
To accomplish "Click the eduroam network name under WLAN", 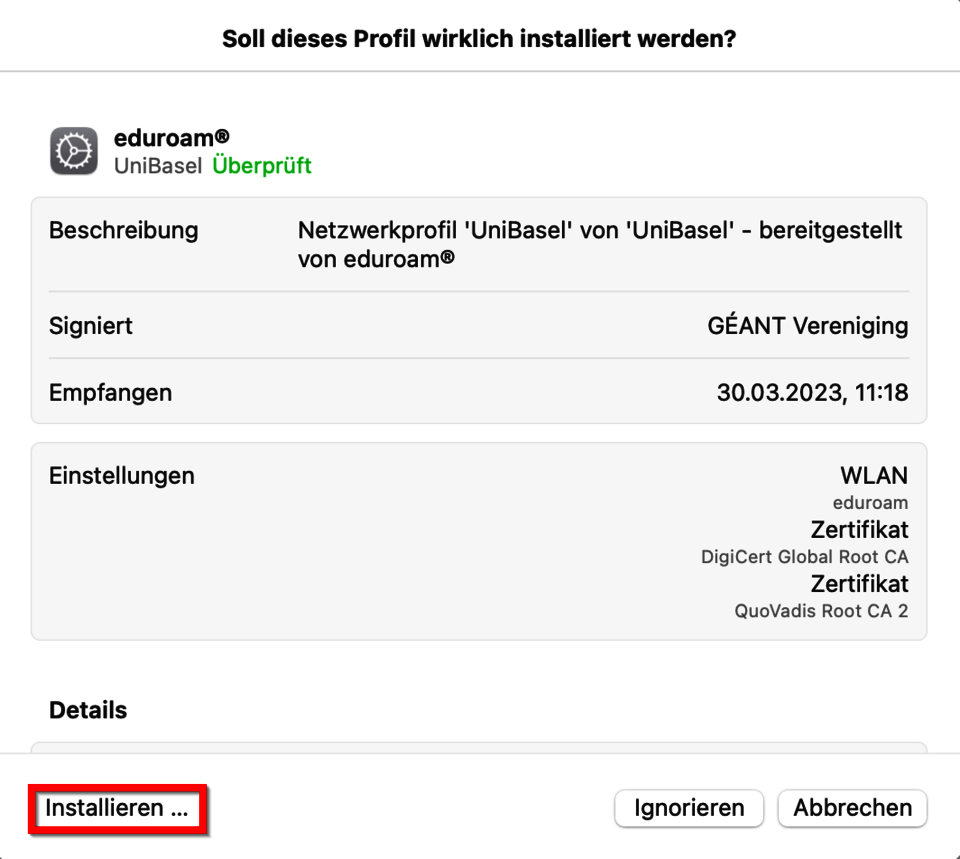I will coord(870,503).
